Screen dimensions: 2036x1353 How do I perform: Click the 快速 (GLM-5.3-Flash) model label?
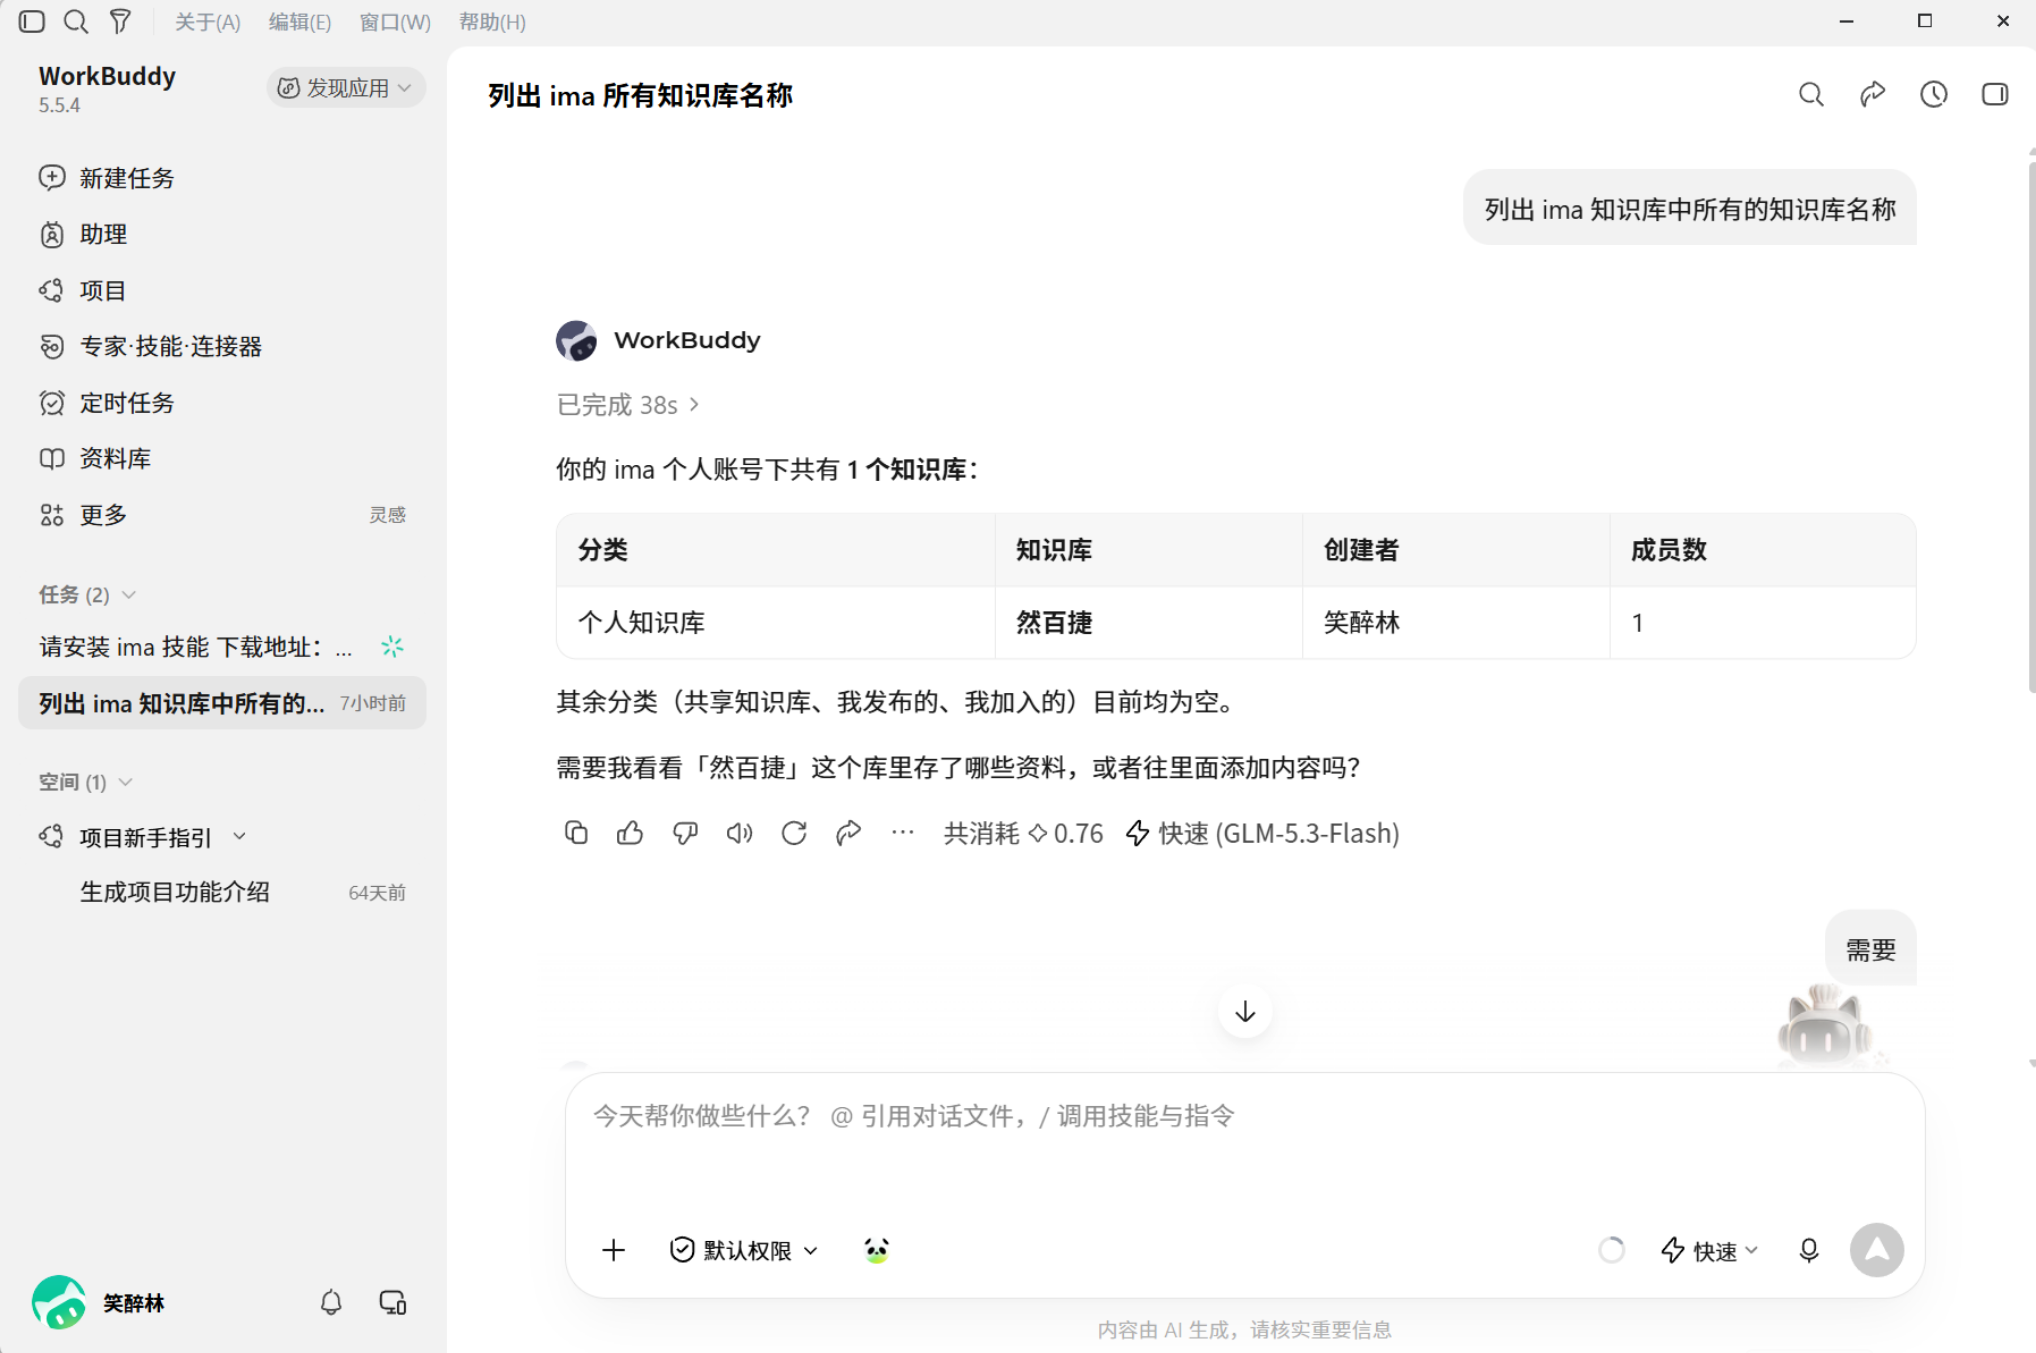[x=1263, y=833]
